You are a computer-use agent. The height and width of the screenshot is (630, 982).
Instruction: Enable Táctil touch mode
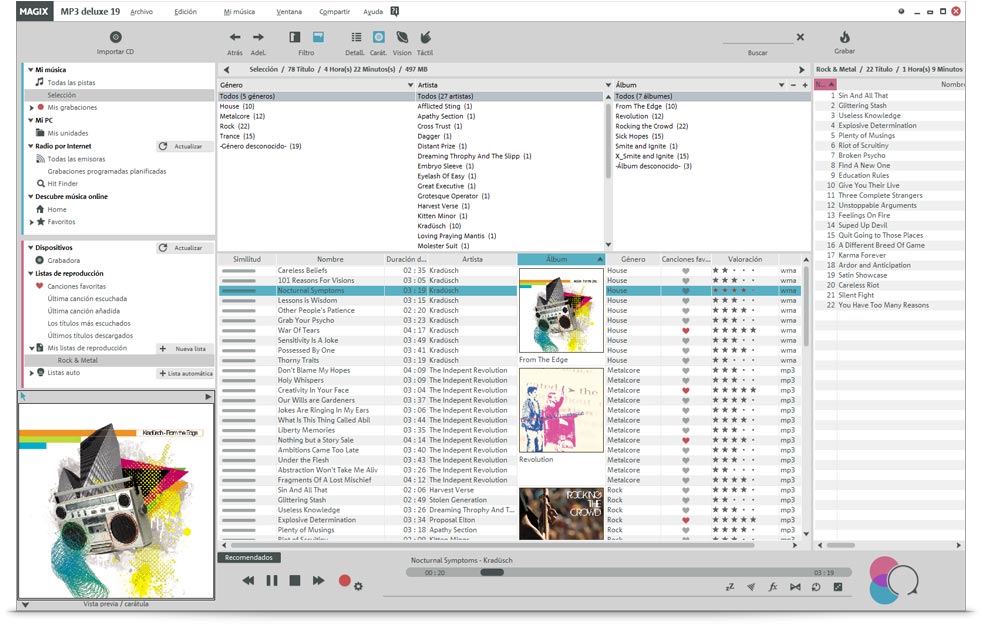click(425, 37)
